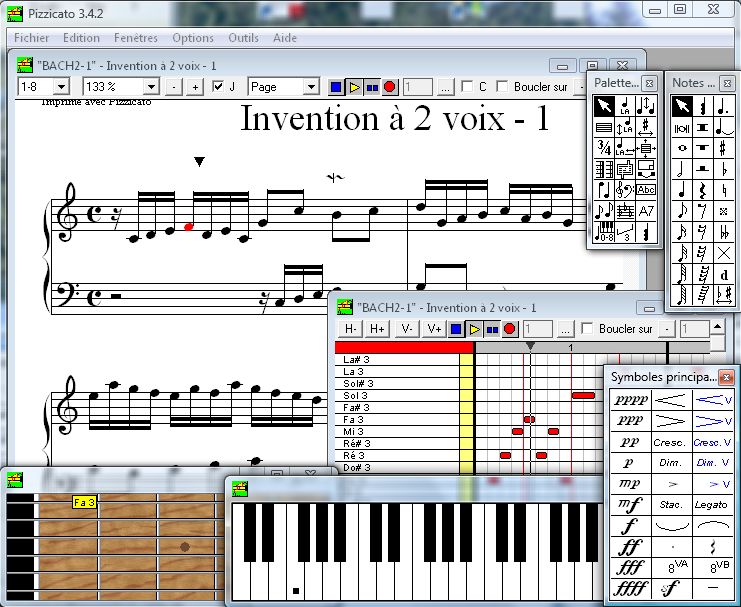Record from the piano roll window toolbar
This screenshot has width=741, height=607.
coord(510,329)
